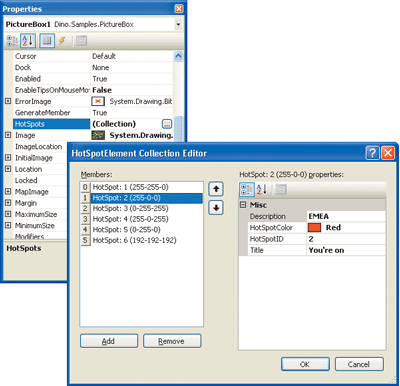The height and width of the screenshot is (386, 400).
Task: Click Alphabetical icon in Collection Editor property grid
Action: 262,190
